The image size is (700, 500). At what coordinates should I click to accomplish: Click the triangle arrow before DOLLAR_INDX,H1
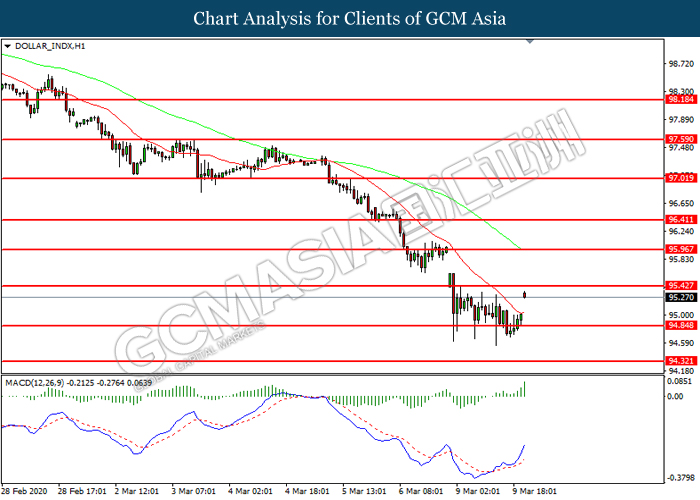tap(7, 46)
